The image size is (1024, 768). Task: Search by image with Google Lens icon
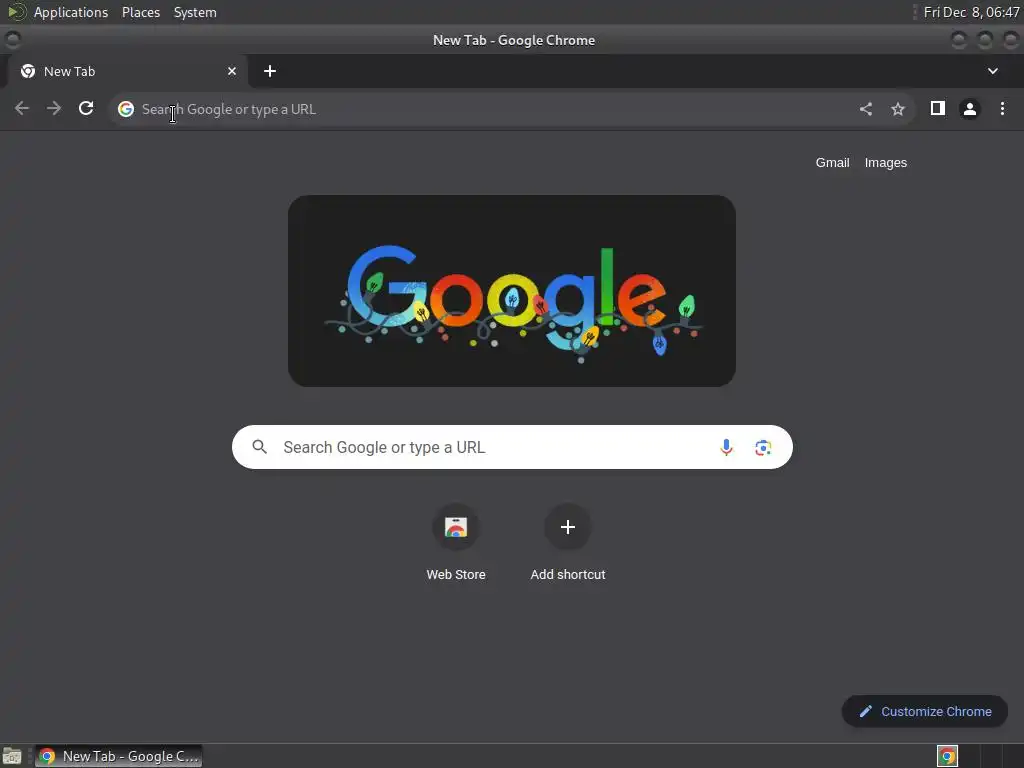coord(763,447)
